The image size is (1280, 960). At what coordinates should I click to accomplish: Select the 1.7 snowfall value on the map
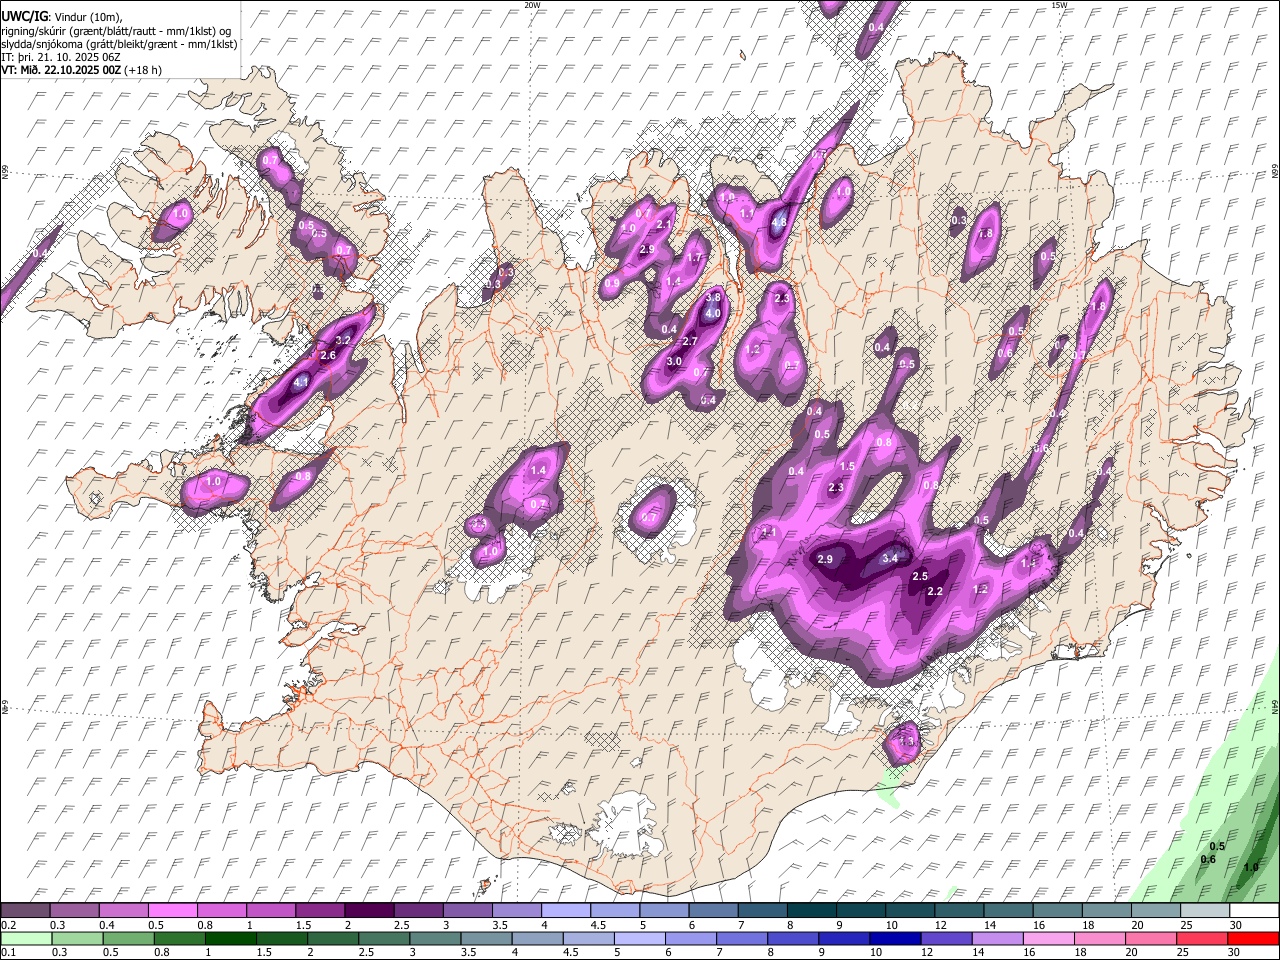695,257
